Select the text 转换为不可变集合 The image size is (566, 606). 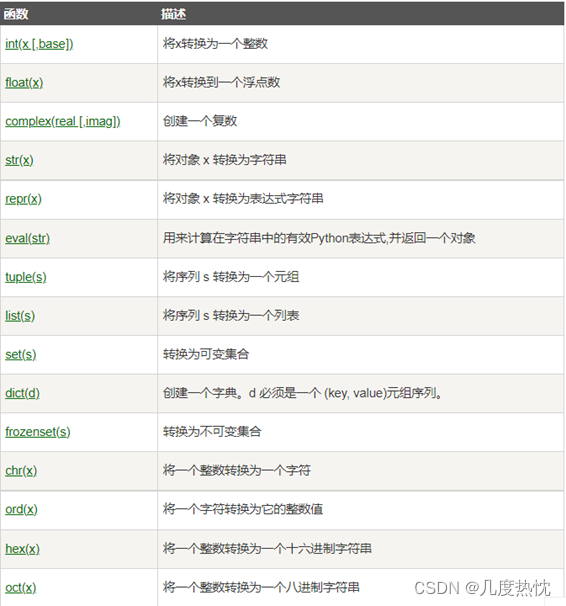click(x=212, y=431)
